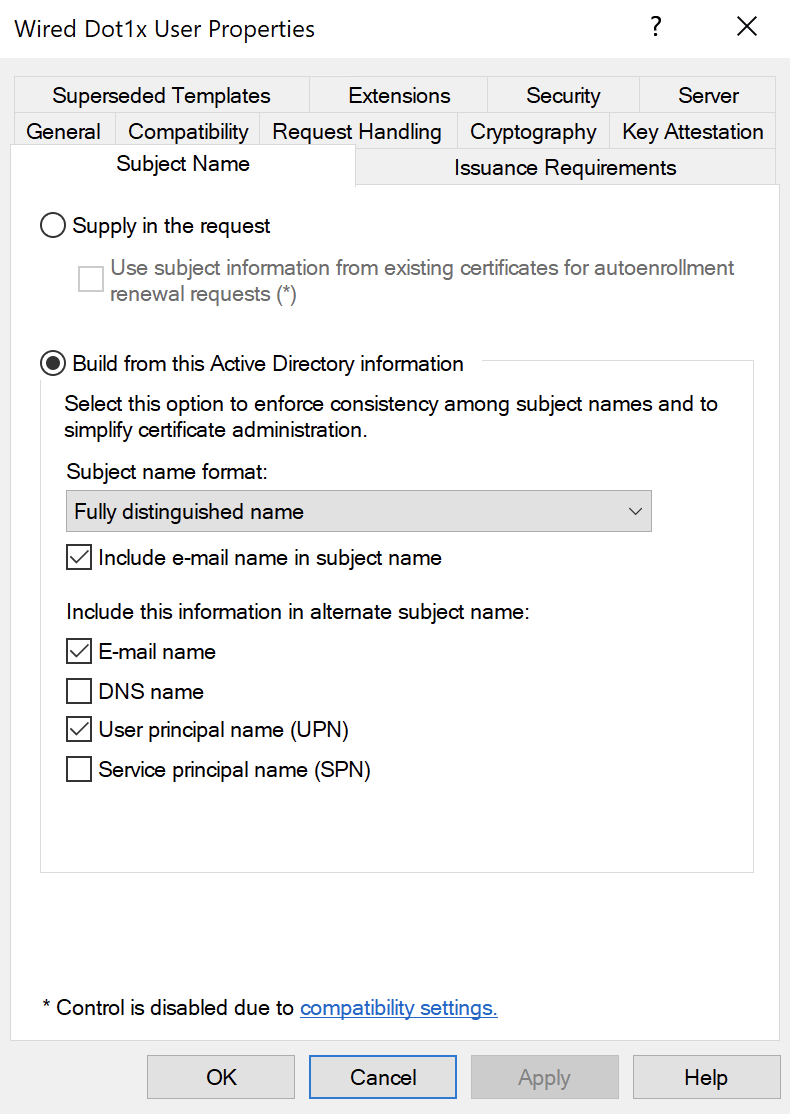The height and width of the screenshot is (1114, 790).
Task: Open the Extensions tab
Action: [398, 96]
